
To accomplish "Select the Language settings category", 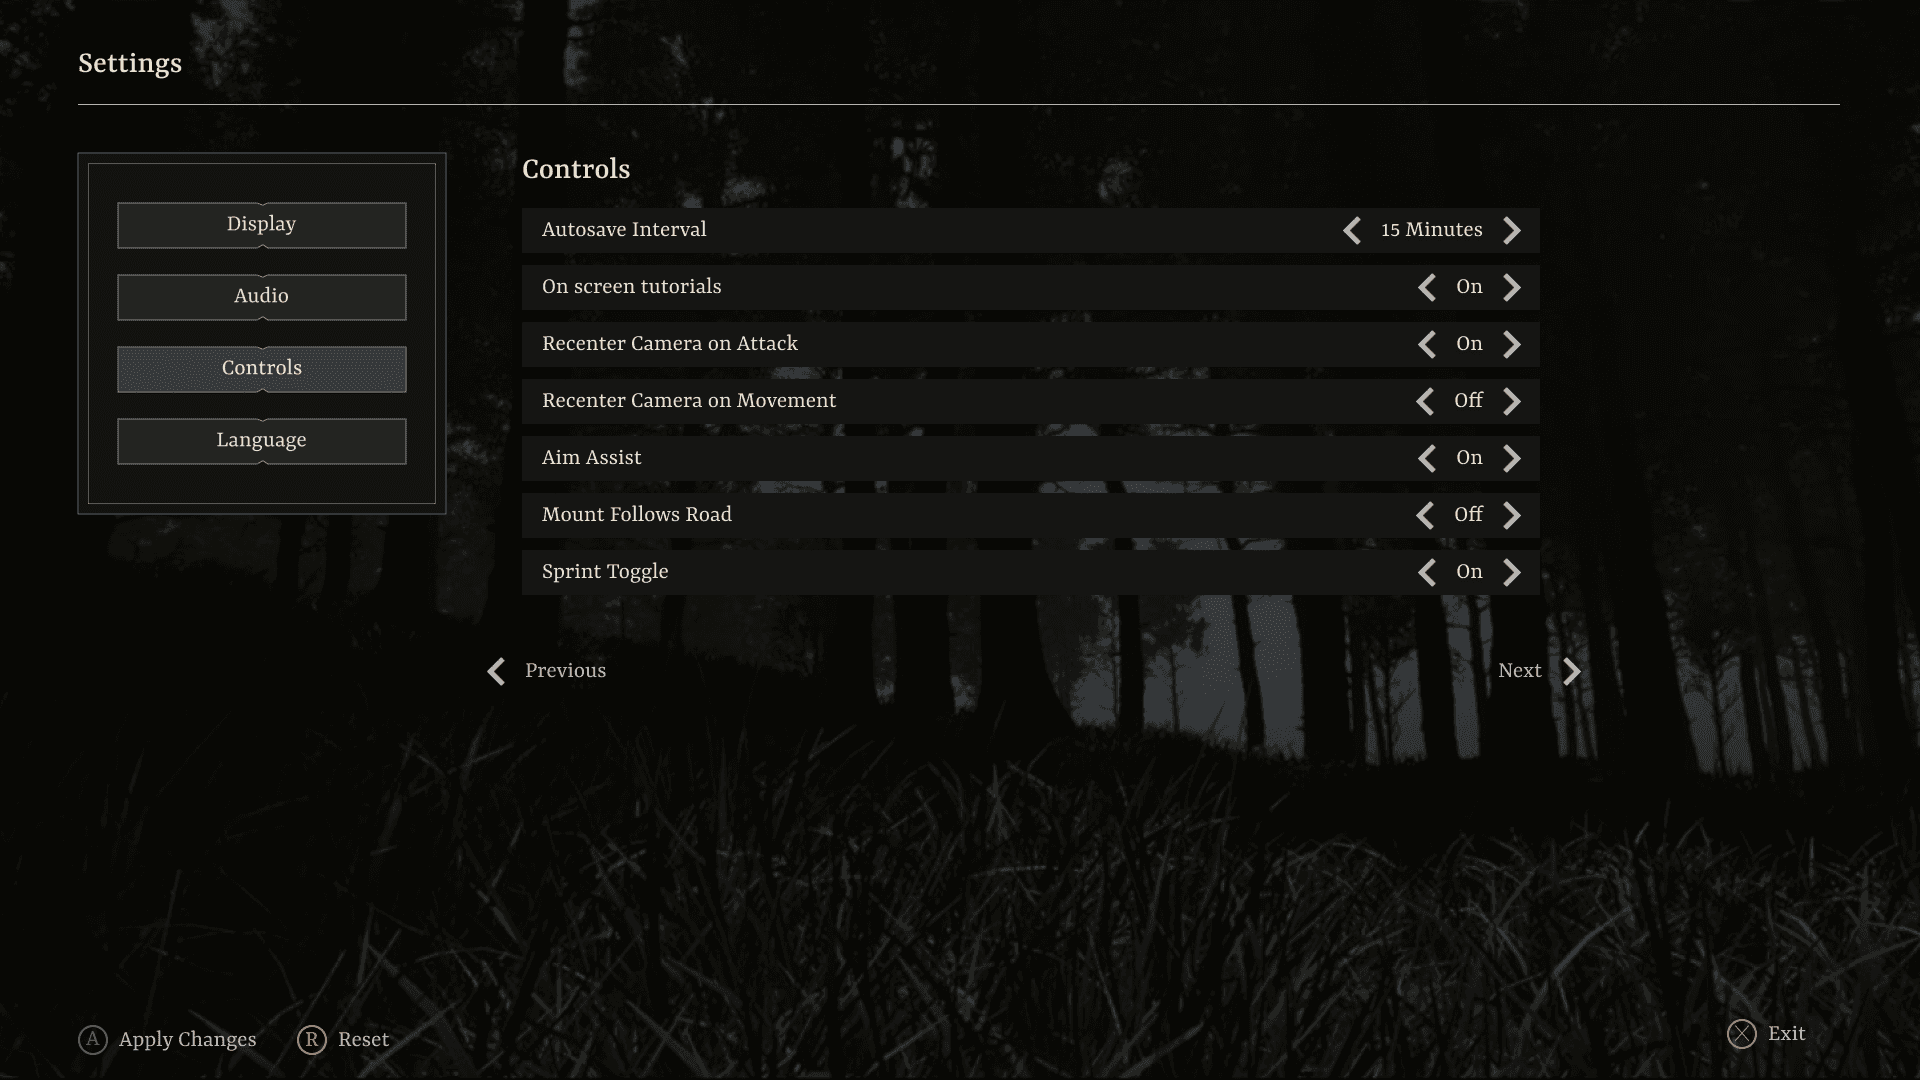I will [261, 441].
